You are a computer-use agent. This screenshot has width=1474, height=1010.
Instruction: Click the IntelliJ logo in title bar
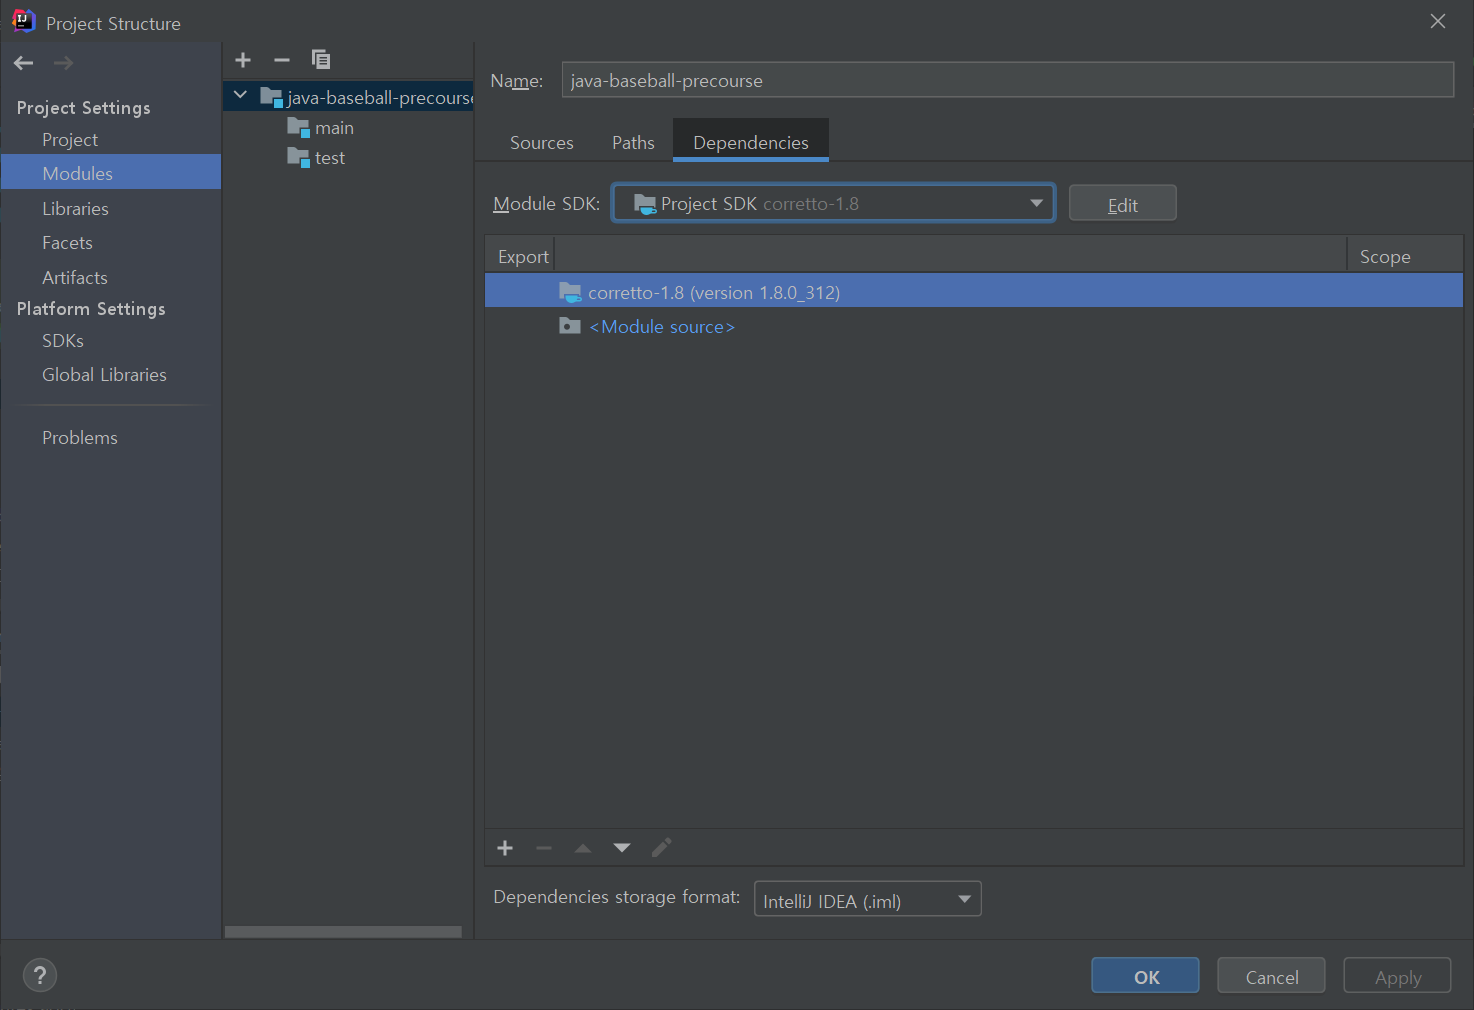click(23, 21)
